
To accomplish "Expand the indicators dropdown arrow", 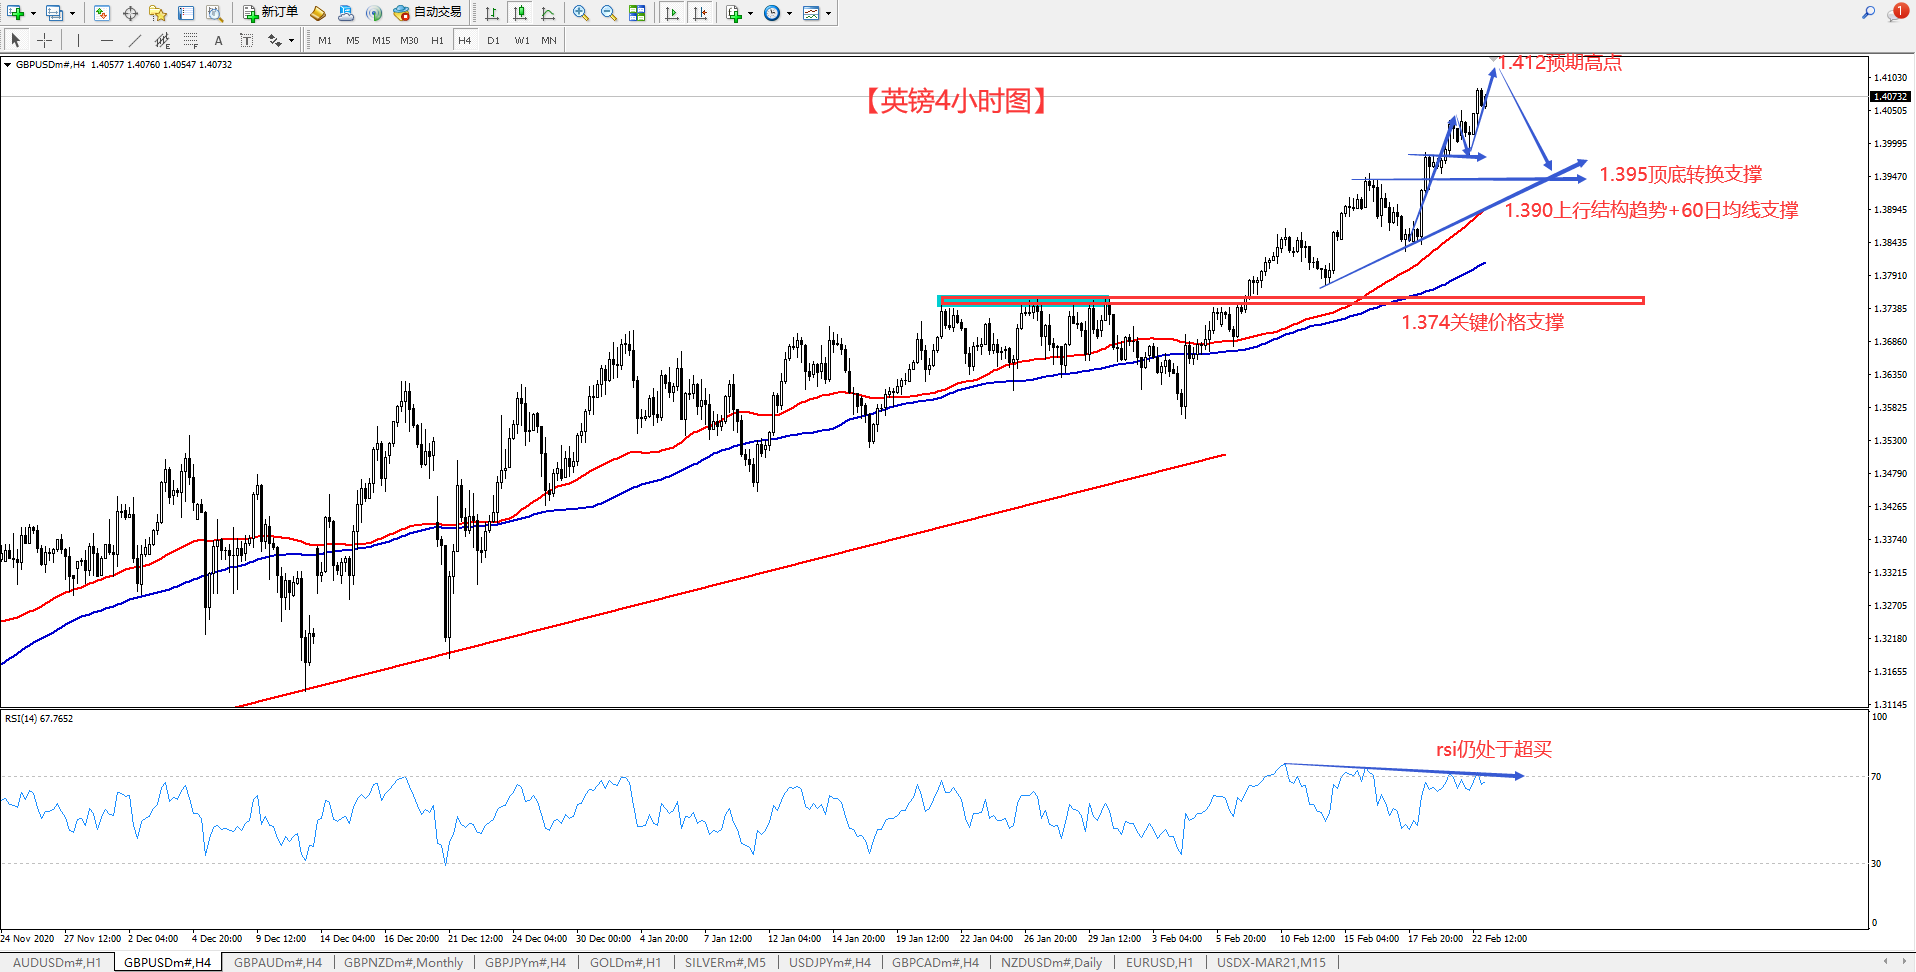I will click(x=751, y=13).
